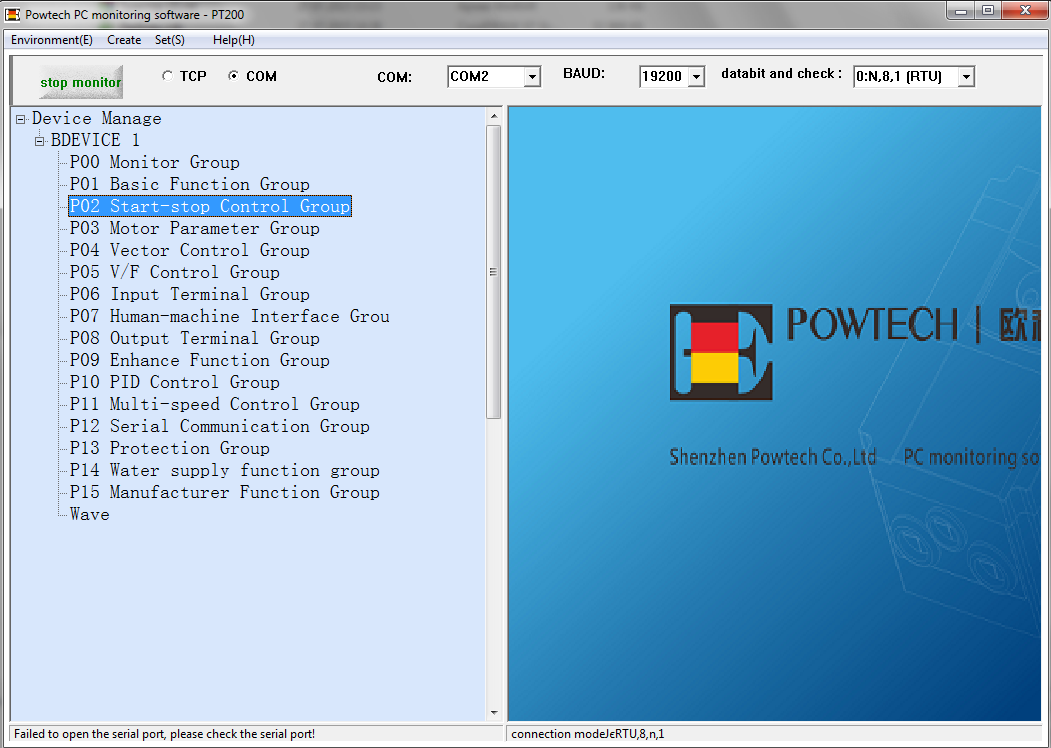Select Device Manage root tree item
Screen dimensions: 1051x748
[x=97, y=119]
